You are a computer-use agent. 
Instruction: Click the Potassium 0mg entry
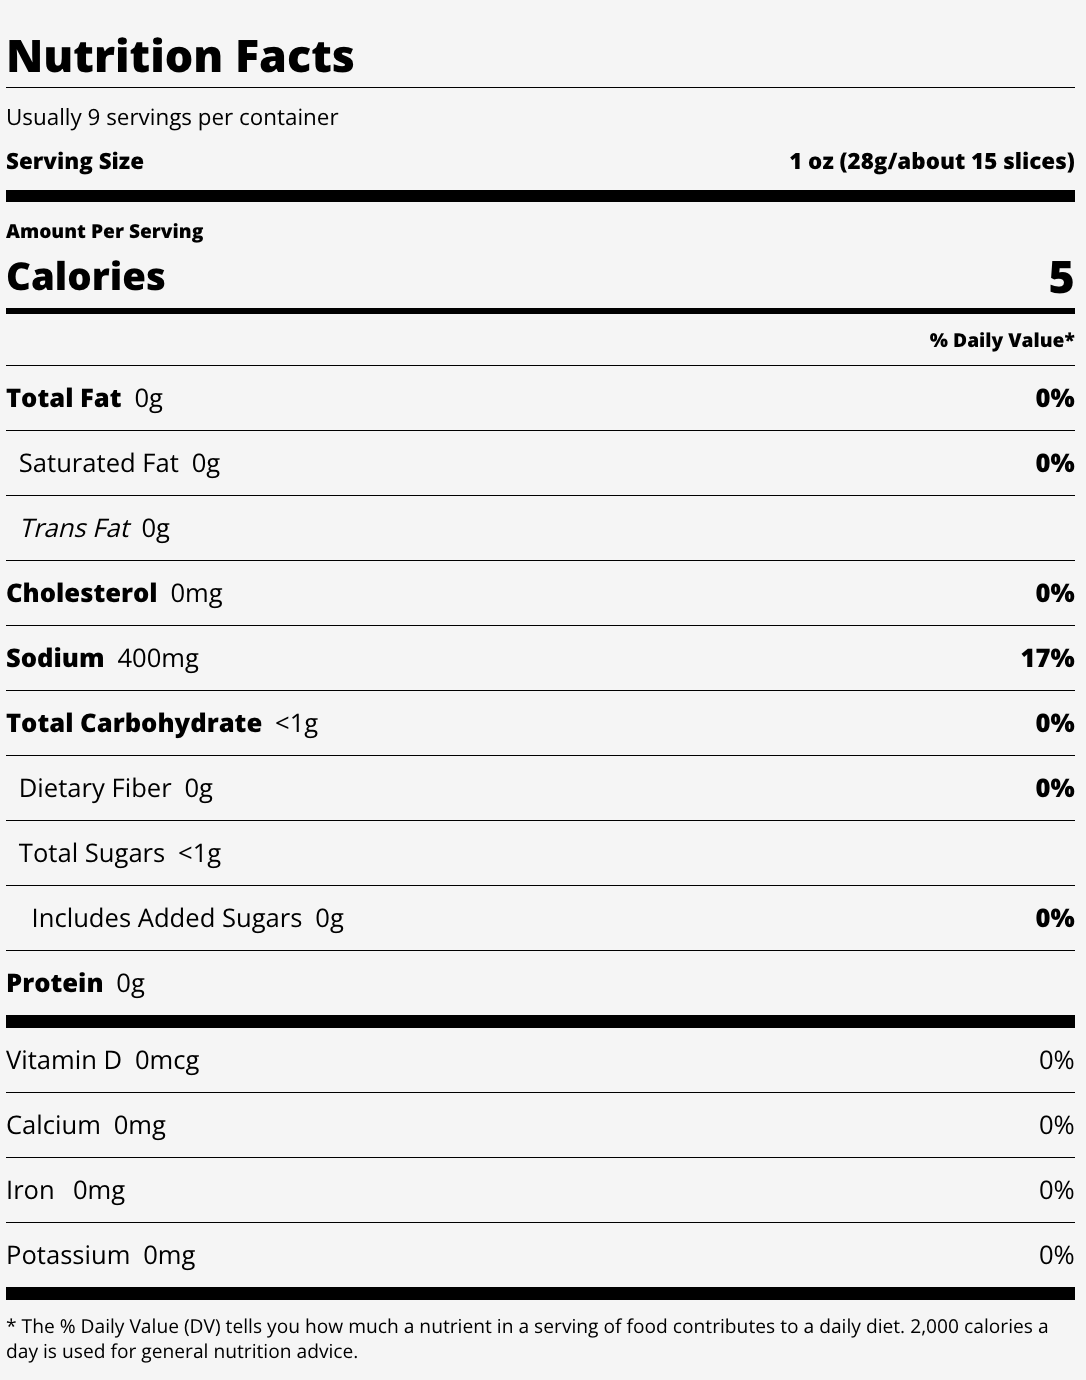[101, 1255]
